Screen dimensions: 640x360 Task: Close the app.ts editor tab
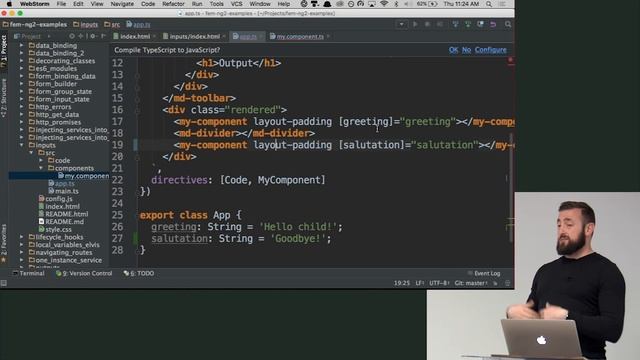pos(261,37)
